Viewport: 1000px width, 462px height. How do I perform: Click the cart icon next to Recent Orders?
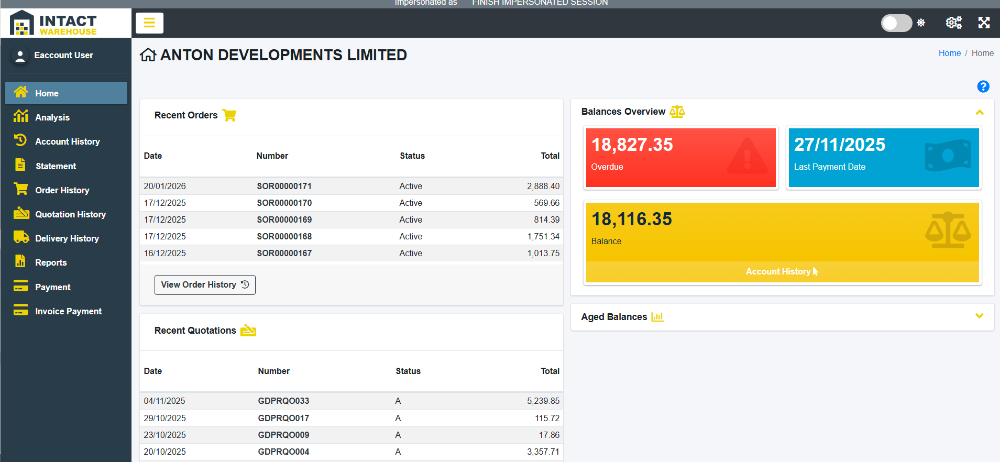coord(230,116)
